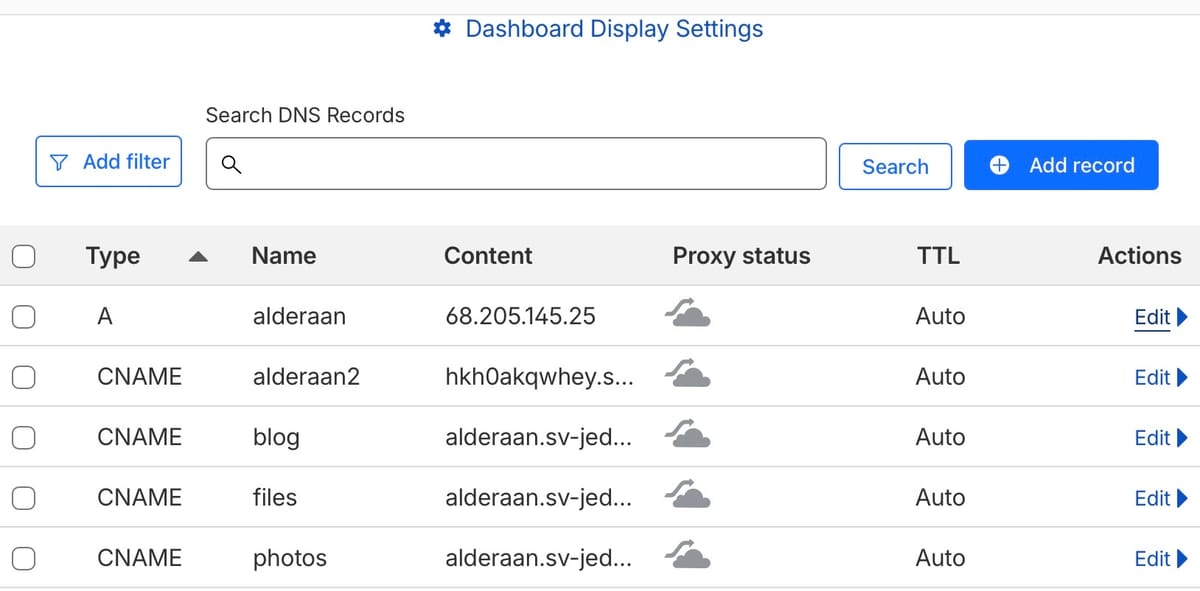
Task: Toggle the select-all checkbox in the table header
Action: pos(24,256)
